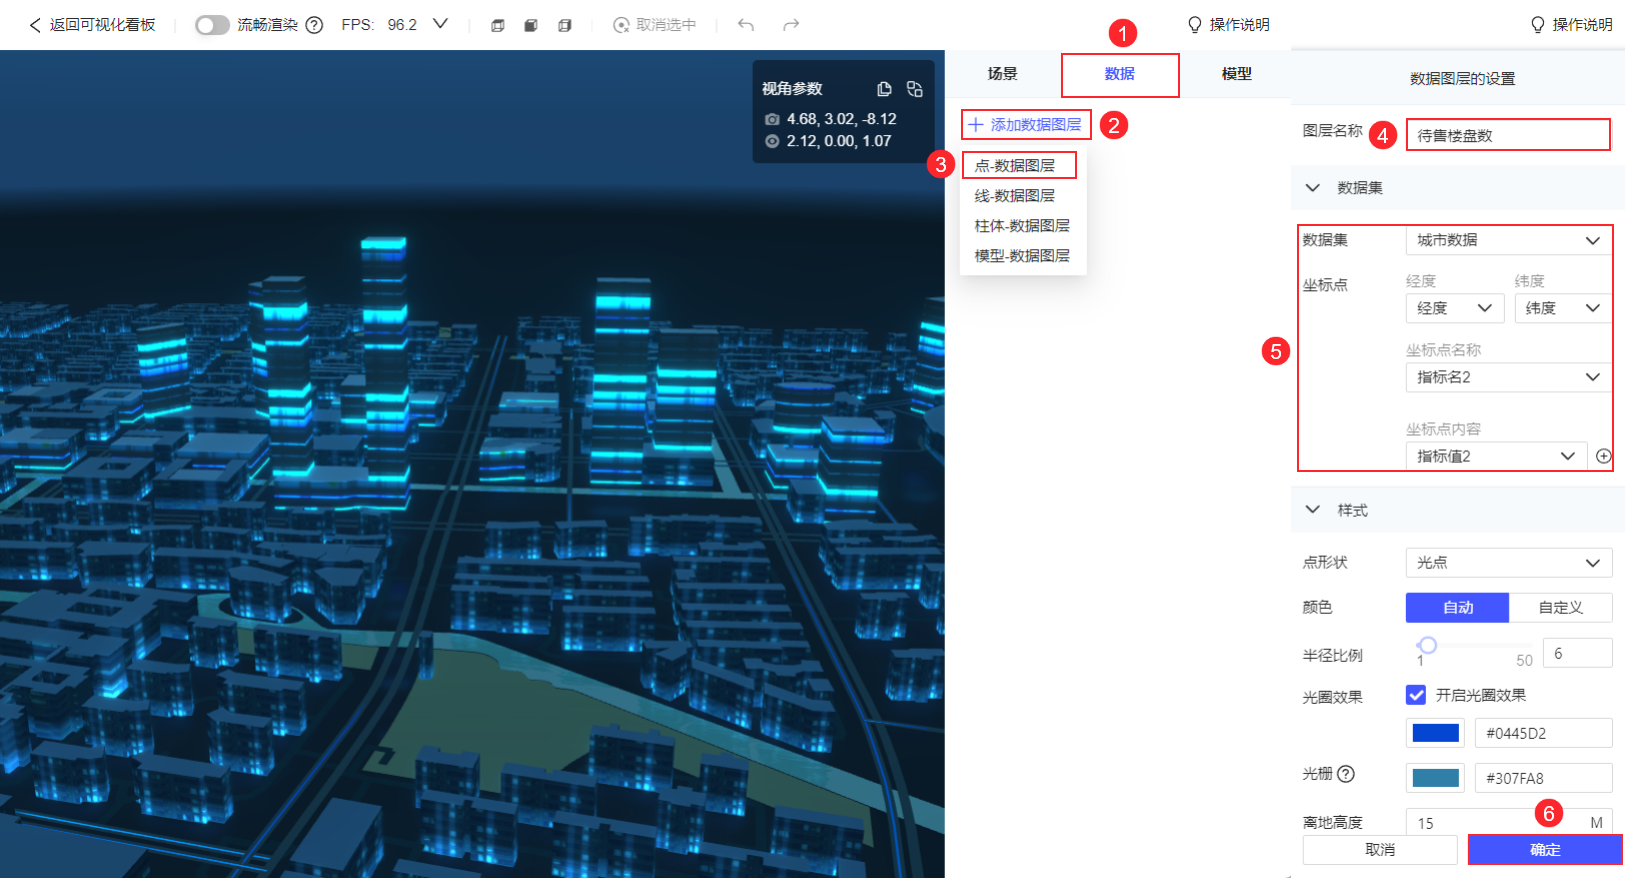Image resolution: width=1625 pixels, height=878 pixels.
Task: Select 柱体-数据图层 from the menu
Action: 1023,226
